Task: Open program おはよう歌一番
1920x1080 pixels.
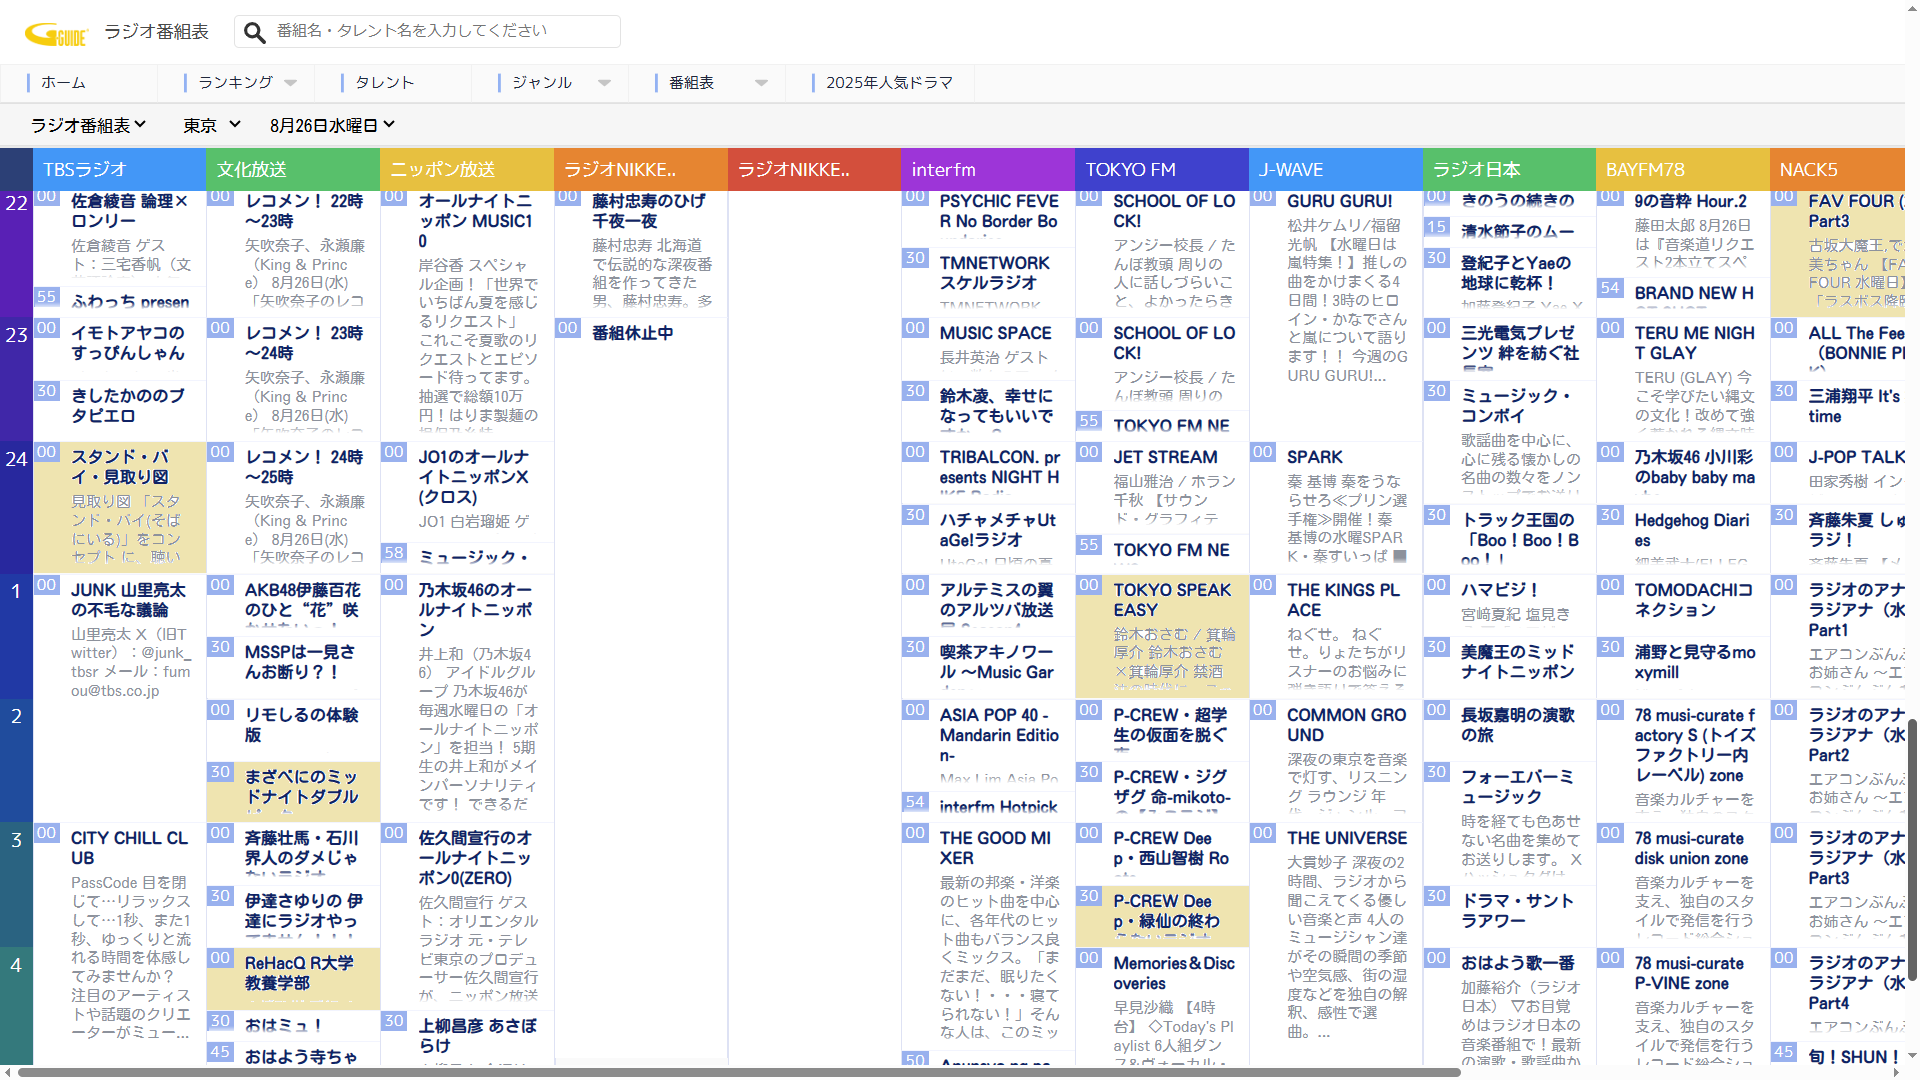Action: (1518, 964)
